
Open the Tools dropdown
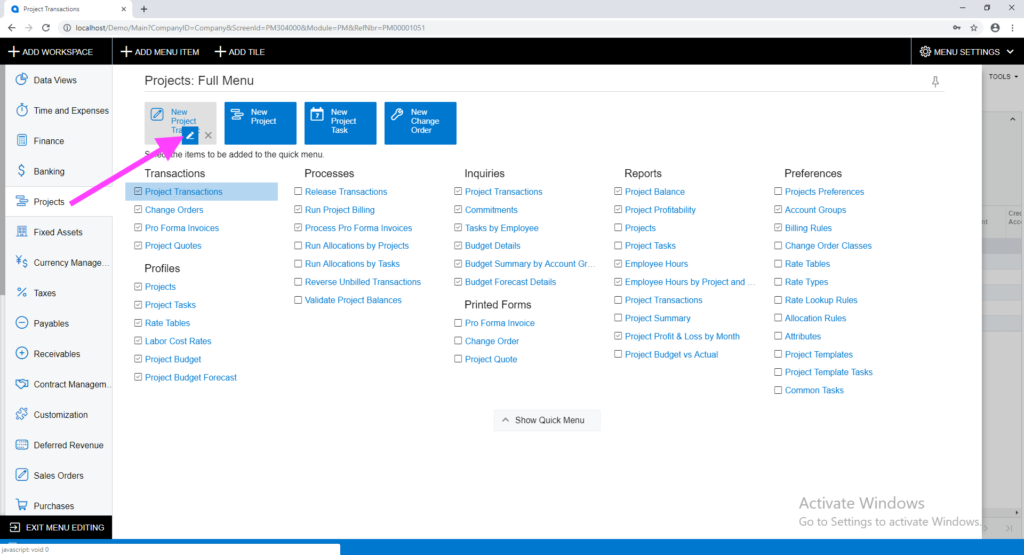[1003, 76]
